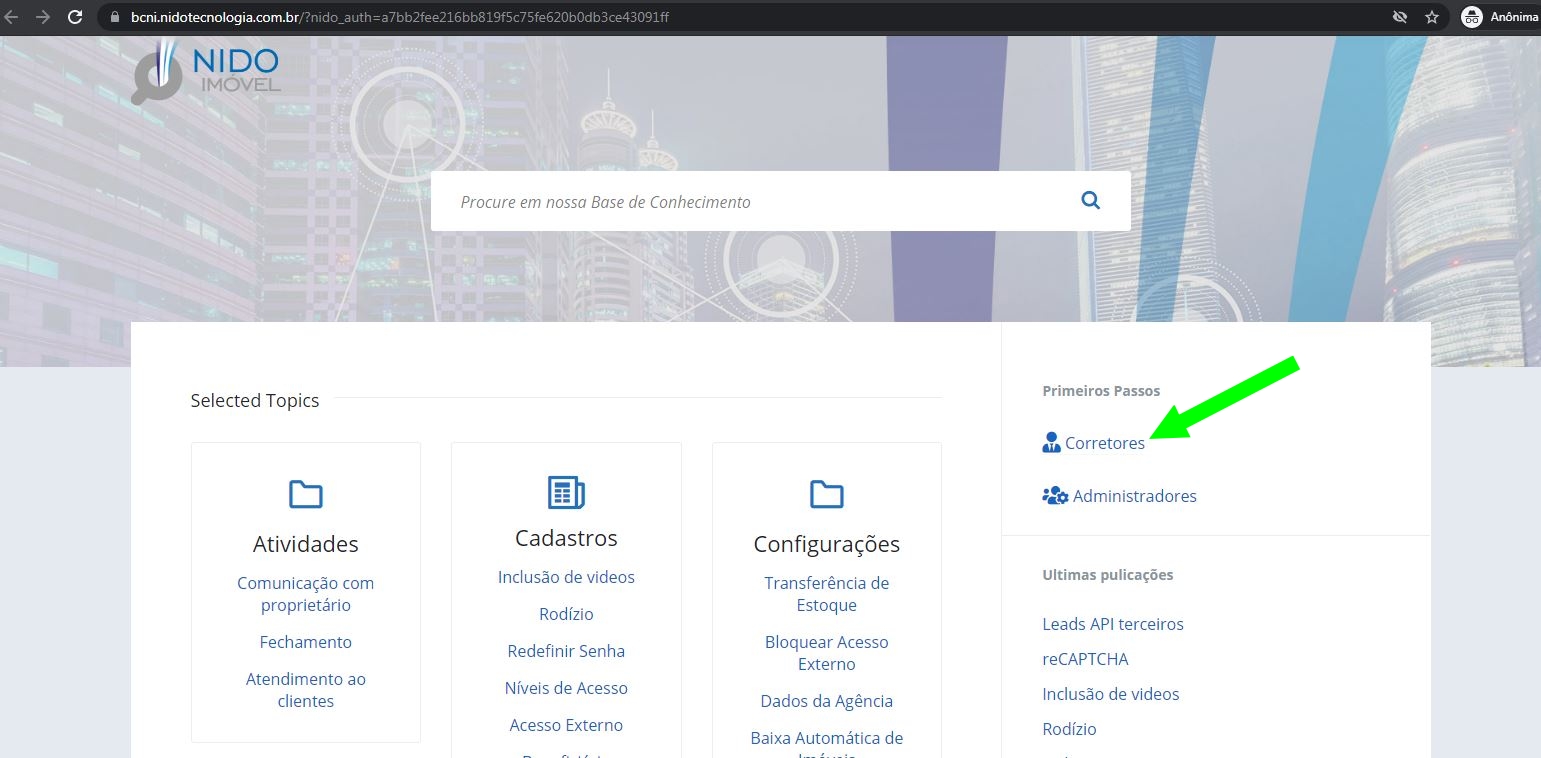Click the Nido Imóvel logo
The height and width of the screenshot is (758, 1541).
pos(206,72)
